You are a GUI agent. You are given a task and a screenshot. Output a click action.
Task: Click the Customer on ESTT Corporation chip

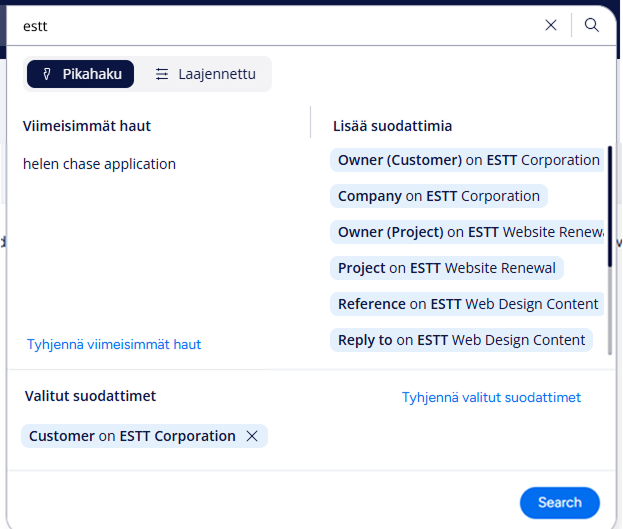pos(132,436)
